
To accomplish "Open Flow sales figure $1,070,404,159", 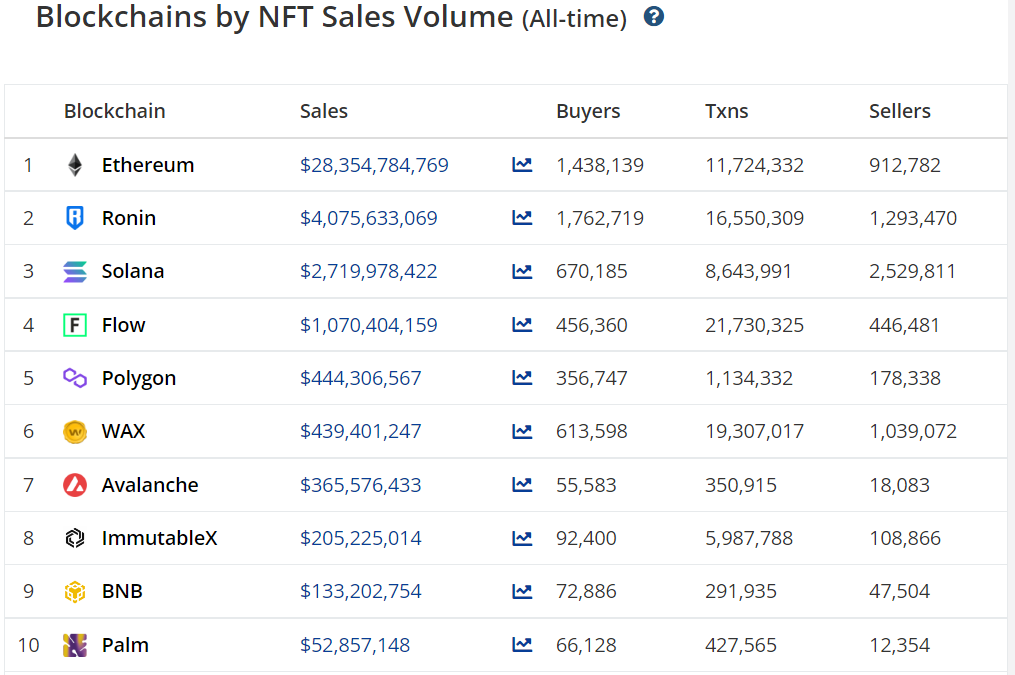I will 368,325.
